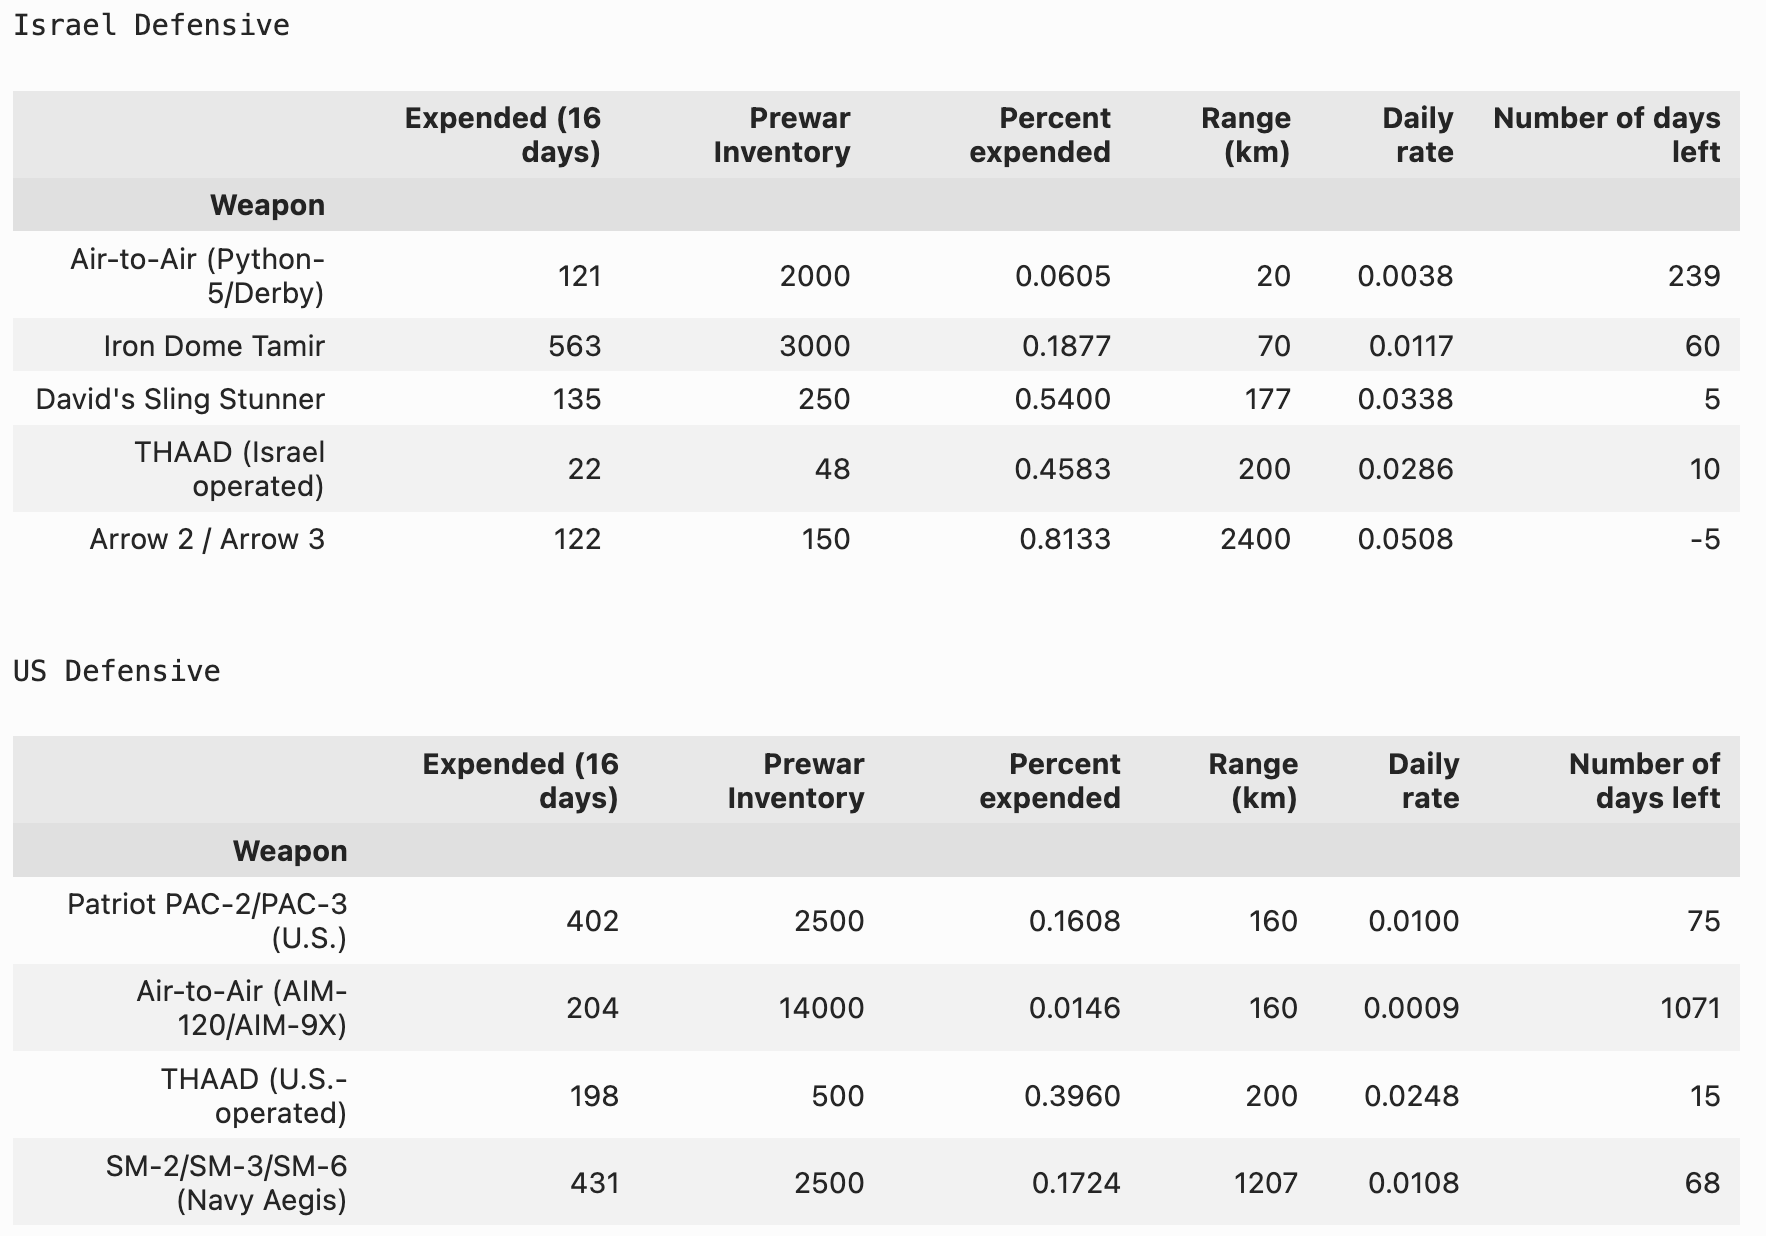Click the "Israel Defensive" heading text
This screenshot has height=1236, width=1766.
pyautogui.click(x=151, y=25)
